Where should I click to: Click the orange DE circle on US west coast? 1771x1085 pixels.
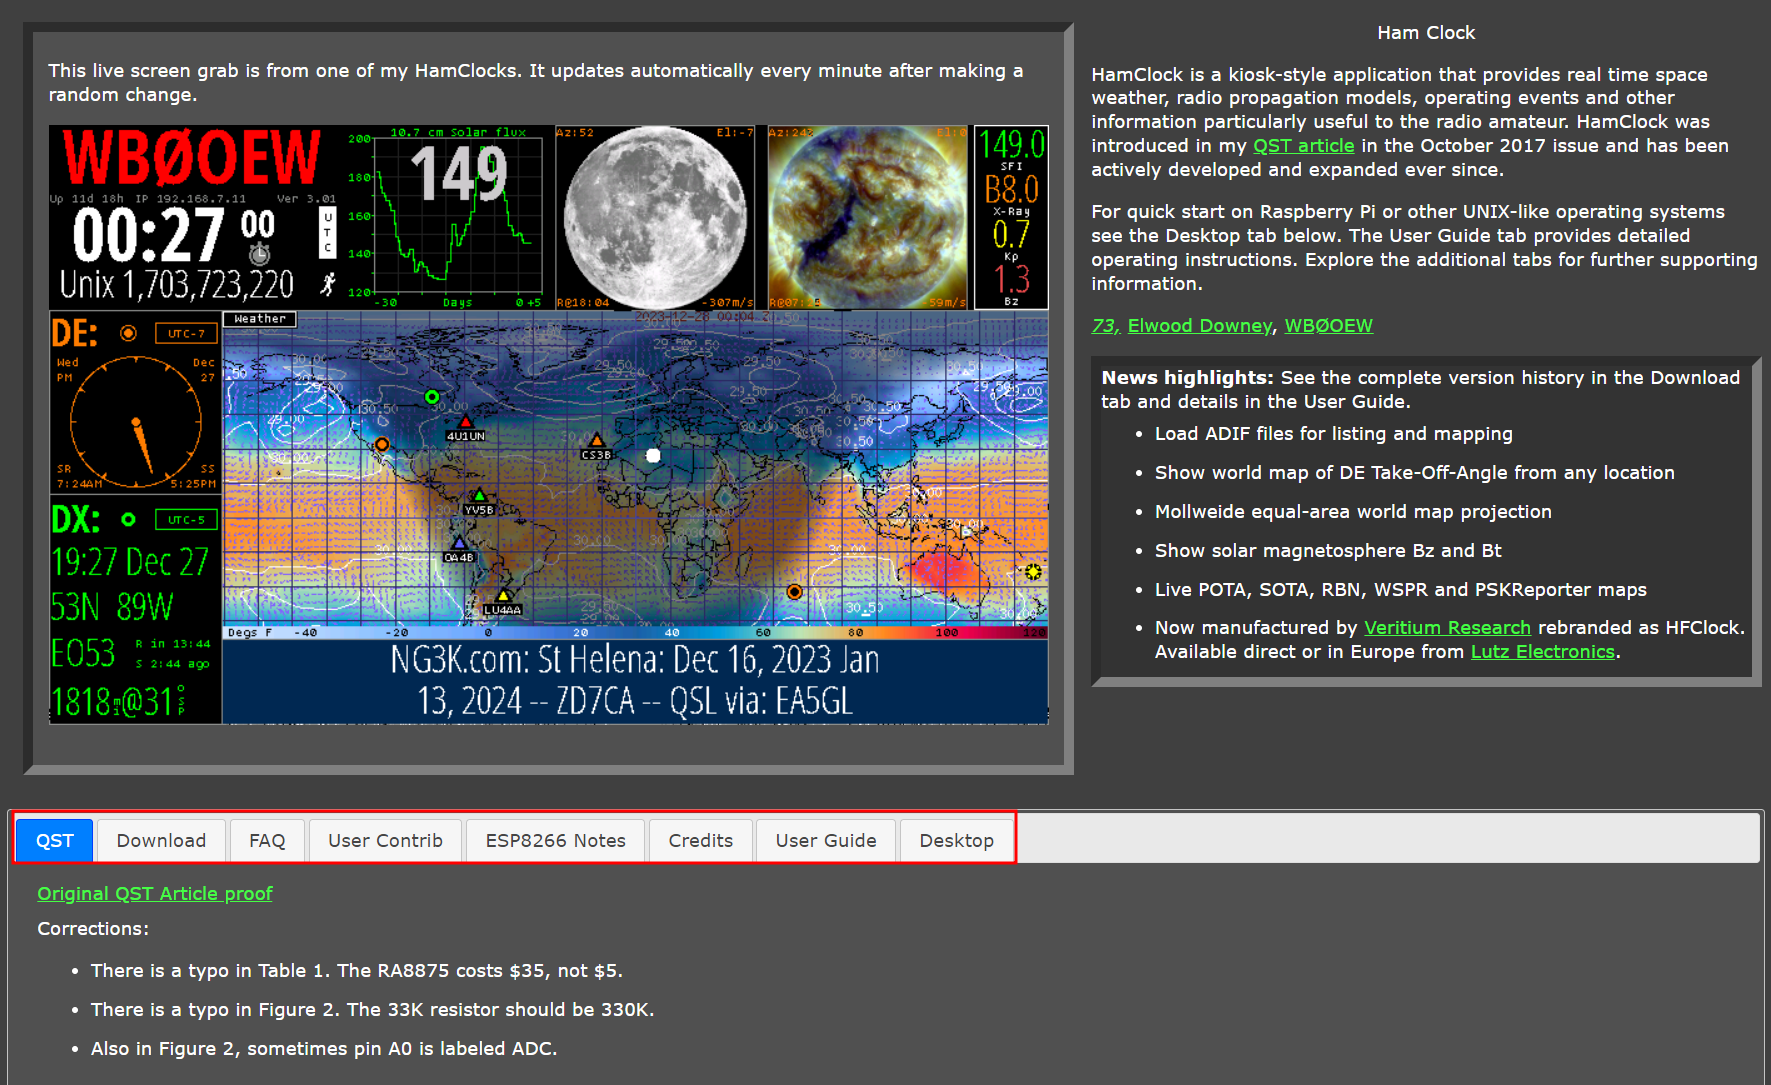(382, 445)
